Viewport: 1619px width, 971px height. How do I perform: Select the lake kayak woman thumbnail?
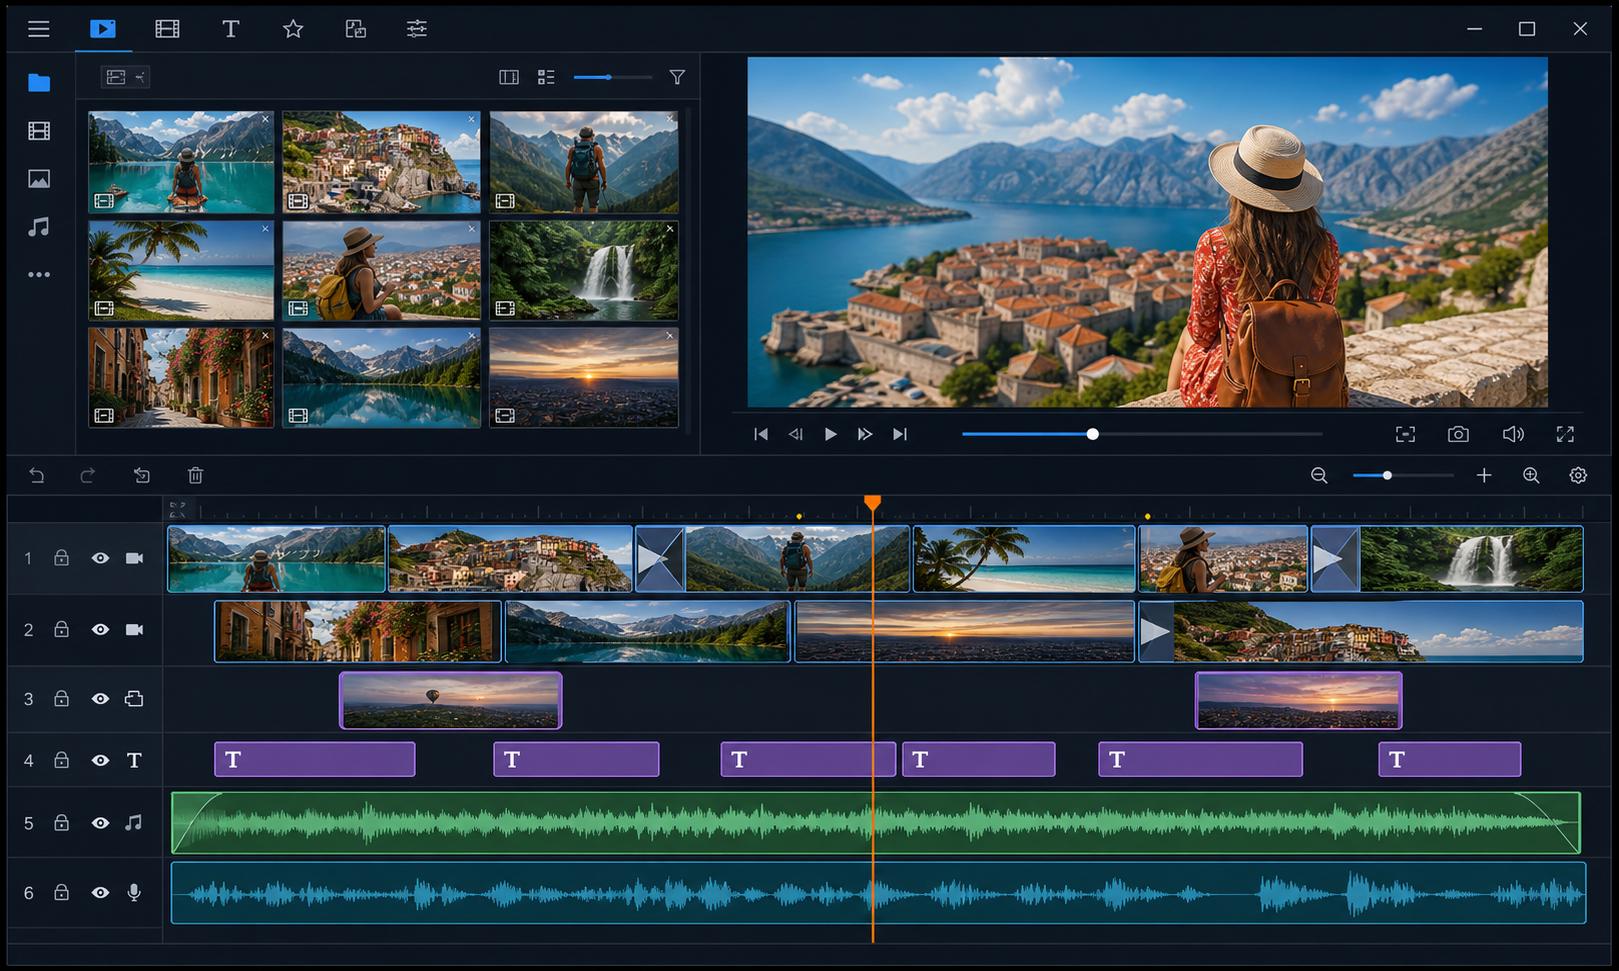point(181,162)
